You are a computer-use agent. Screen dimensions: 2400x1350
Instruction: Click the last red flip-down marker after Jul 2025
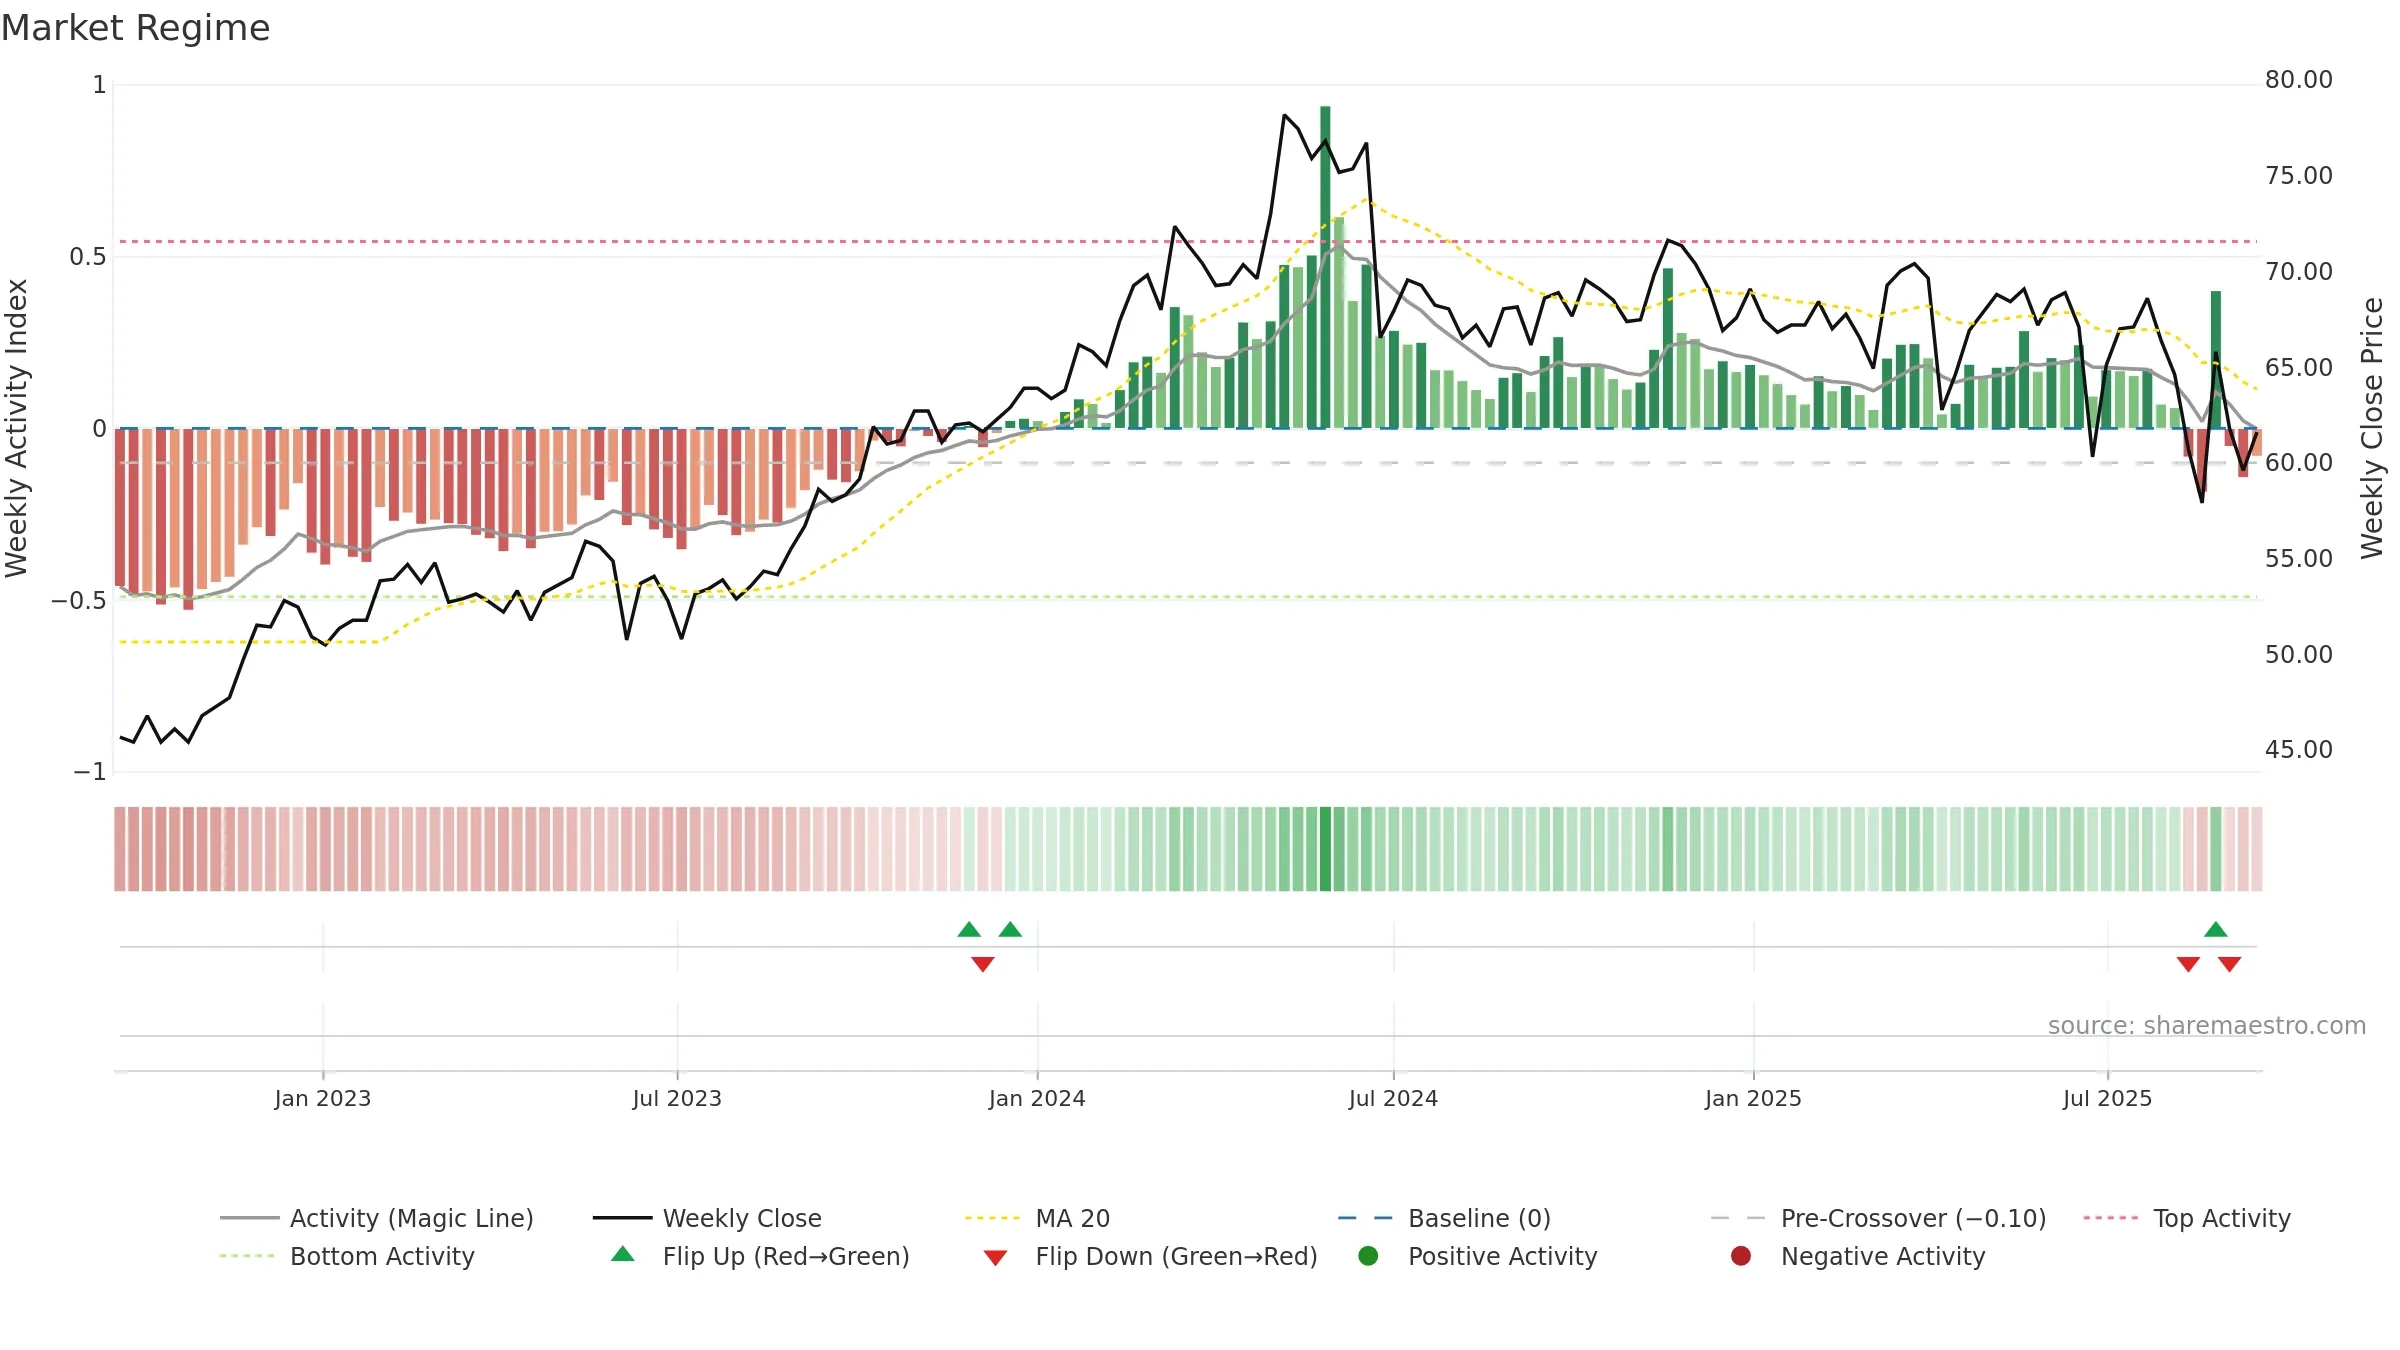[x=2229, y=964]
